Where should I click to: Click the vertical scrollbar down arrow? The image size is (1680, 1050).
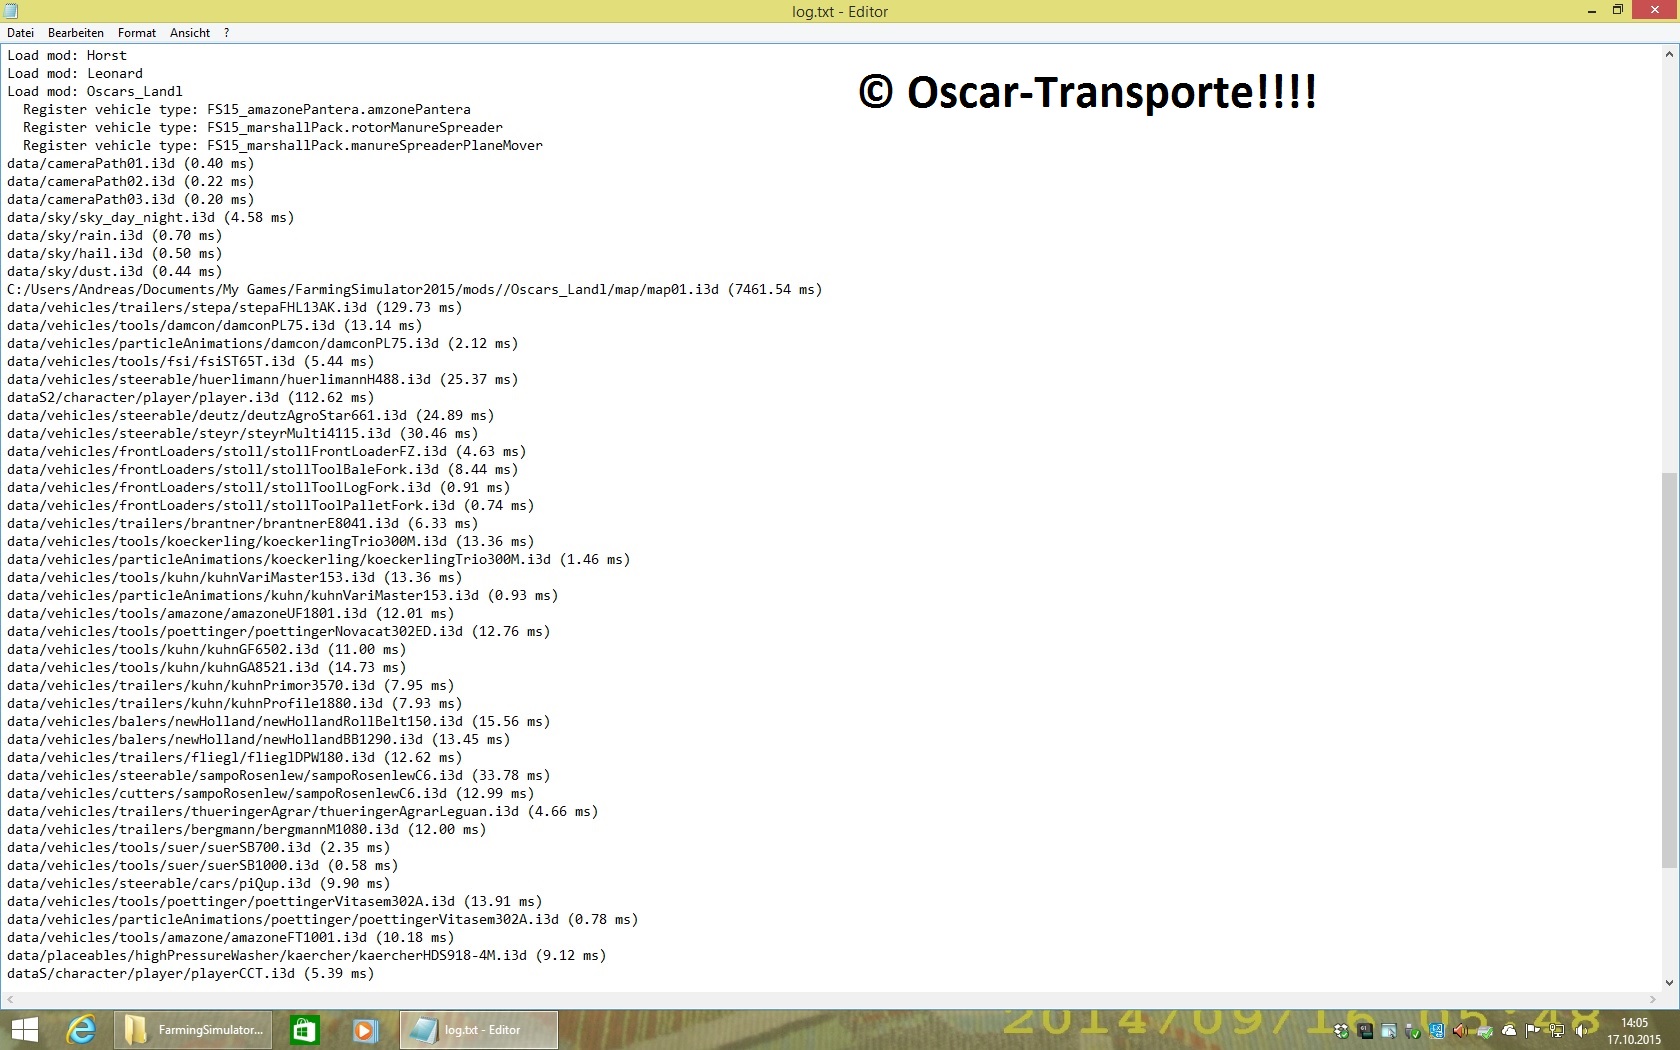pyautogui.click(x=1669, y=983)
